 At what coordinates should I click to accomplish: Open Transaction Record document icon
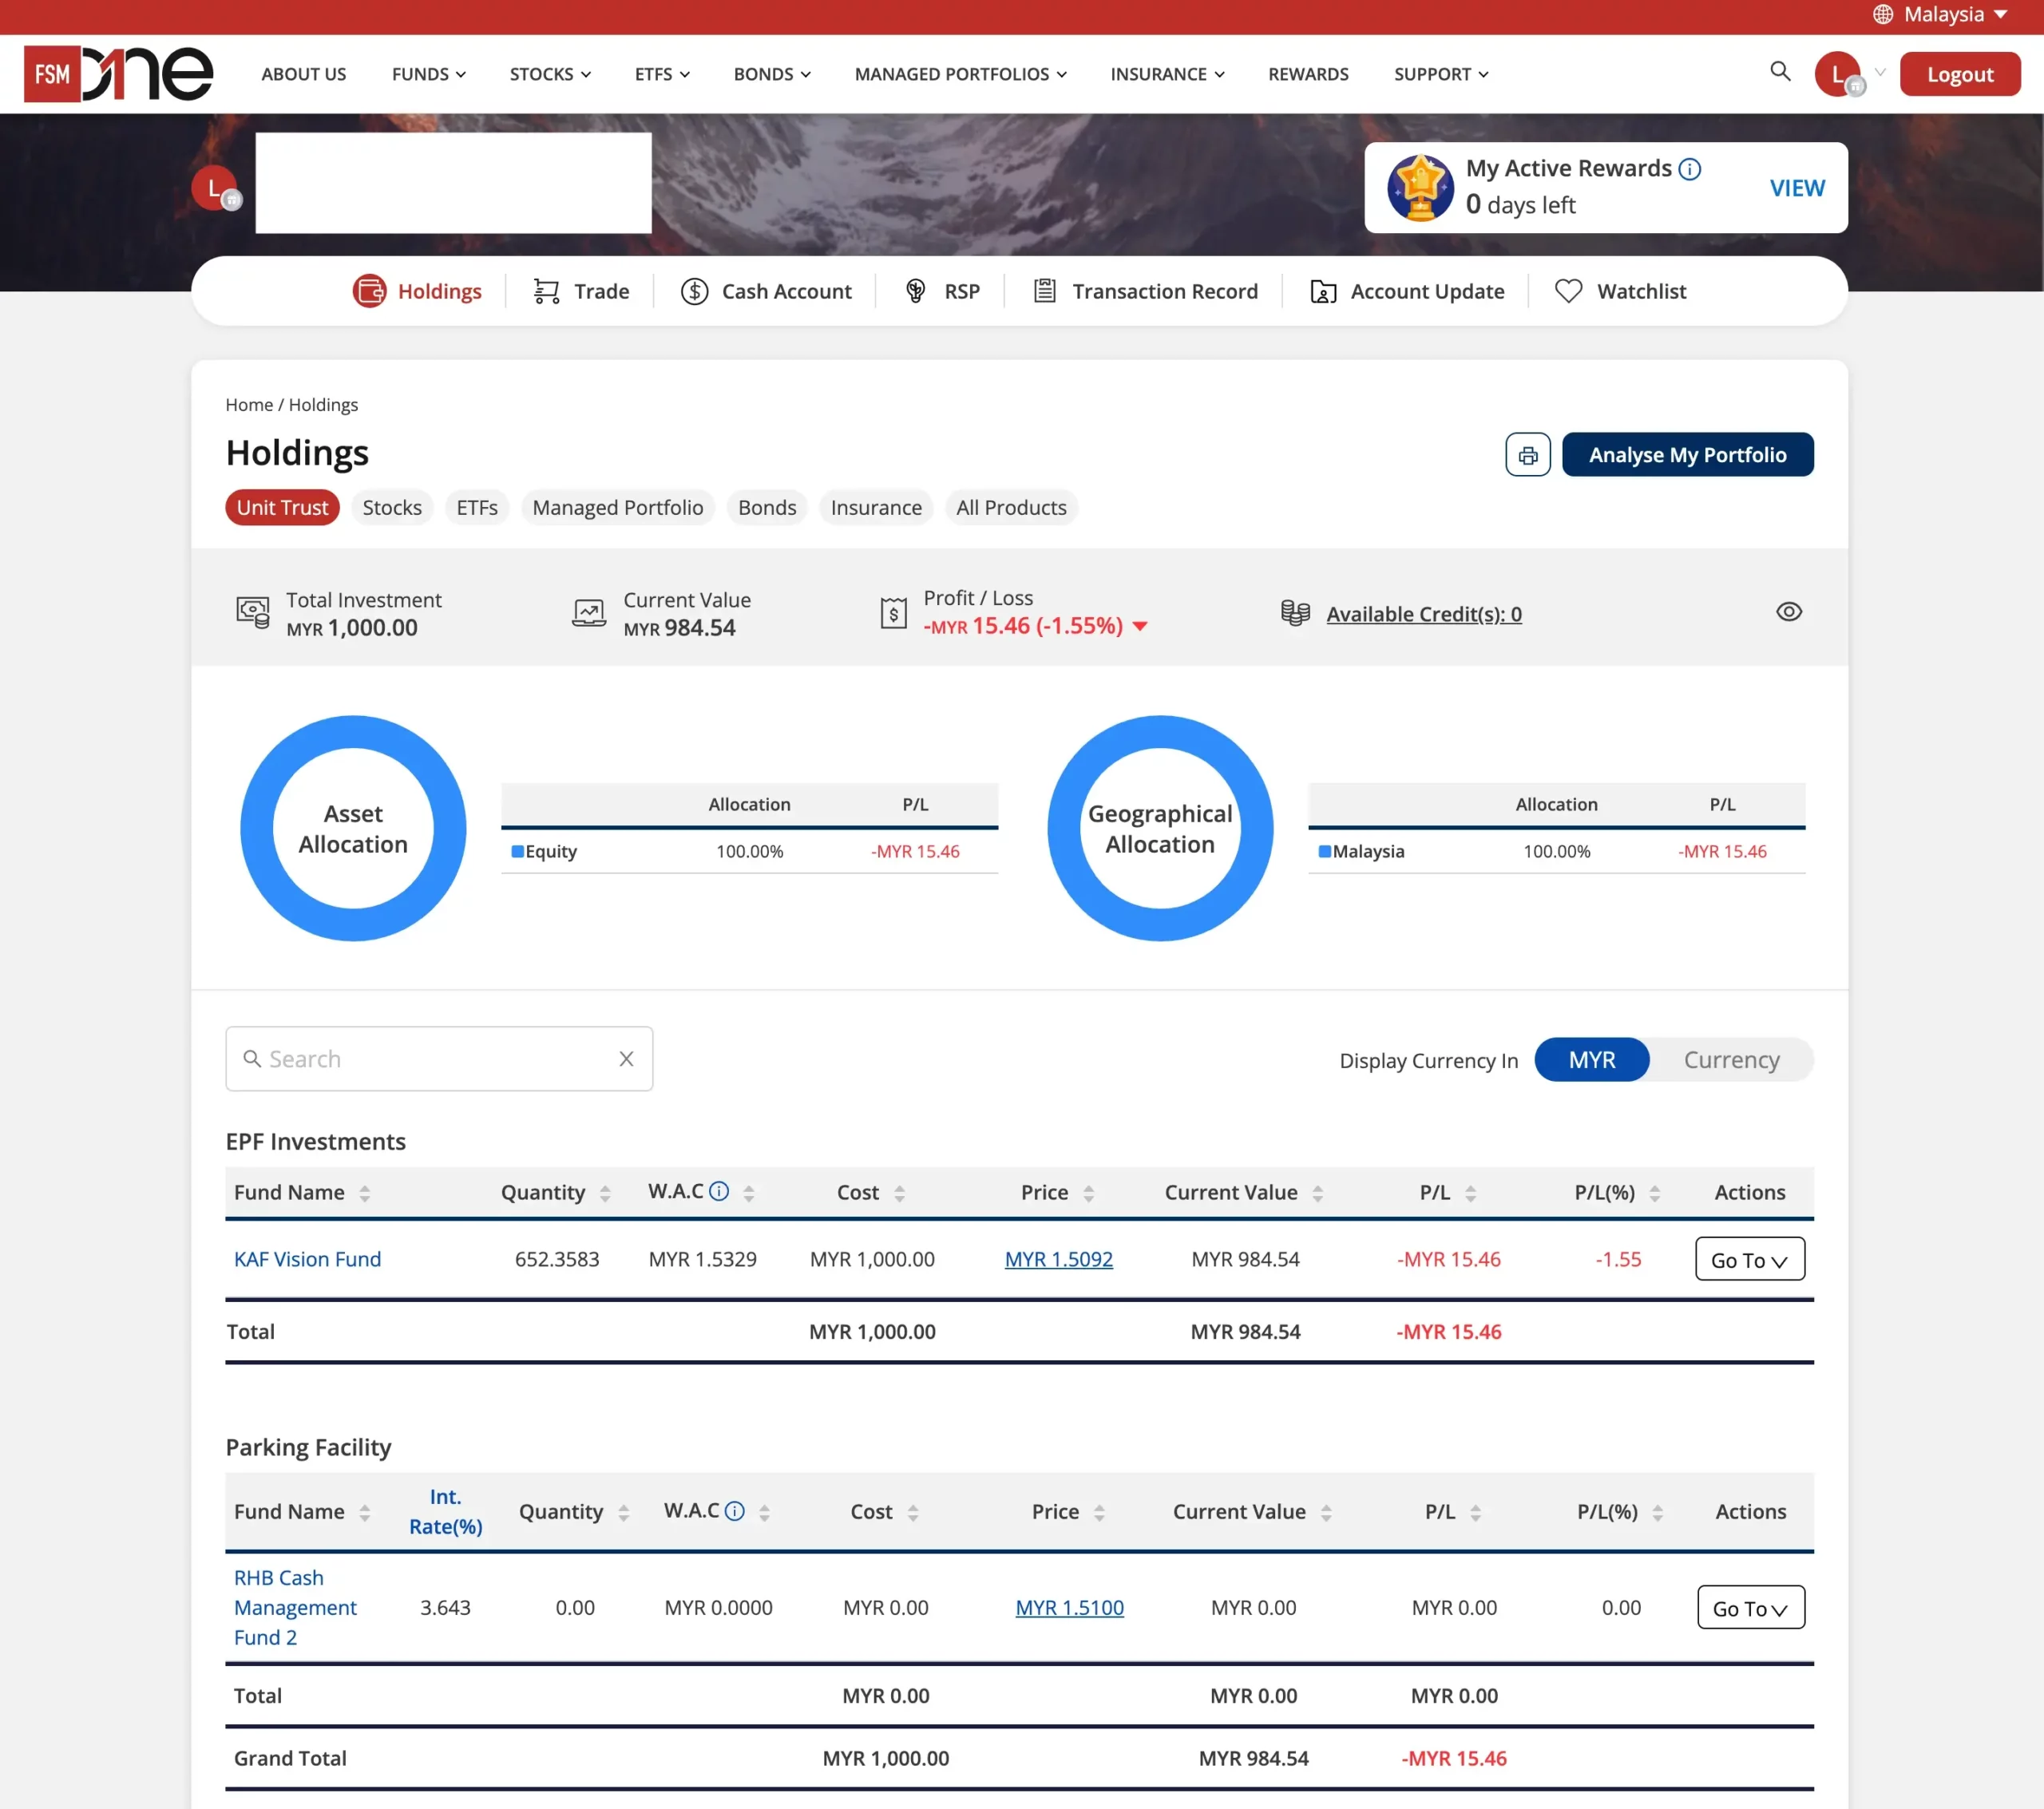click(1045, 291)
